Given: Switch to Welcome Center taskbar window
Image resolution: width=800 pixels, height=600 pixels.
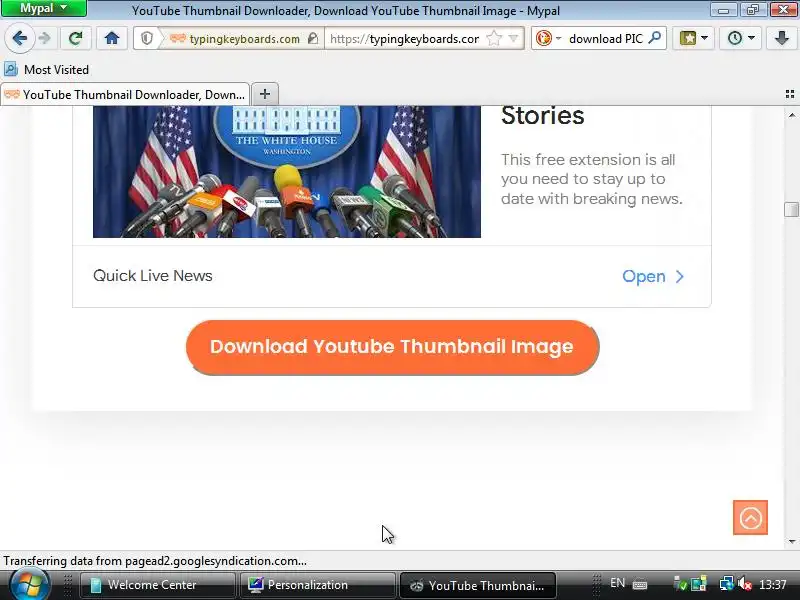Looking at the screenshot, I should (x=157, y=585).
